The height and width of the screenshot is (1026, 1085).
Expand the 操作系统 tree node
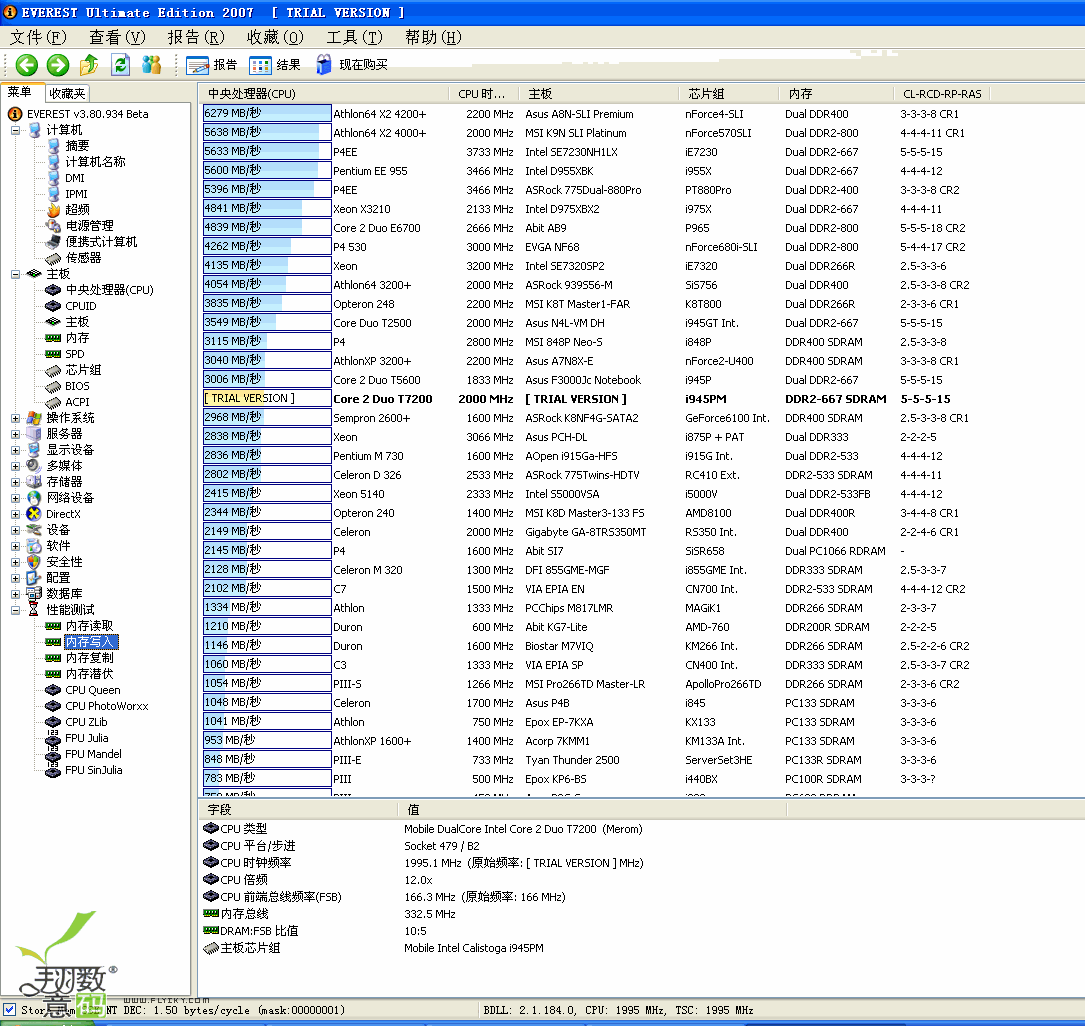15,418
